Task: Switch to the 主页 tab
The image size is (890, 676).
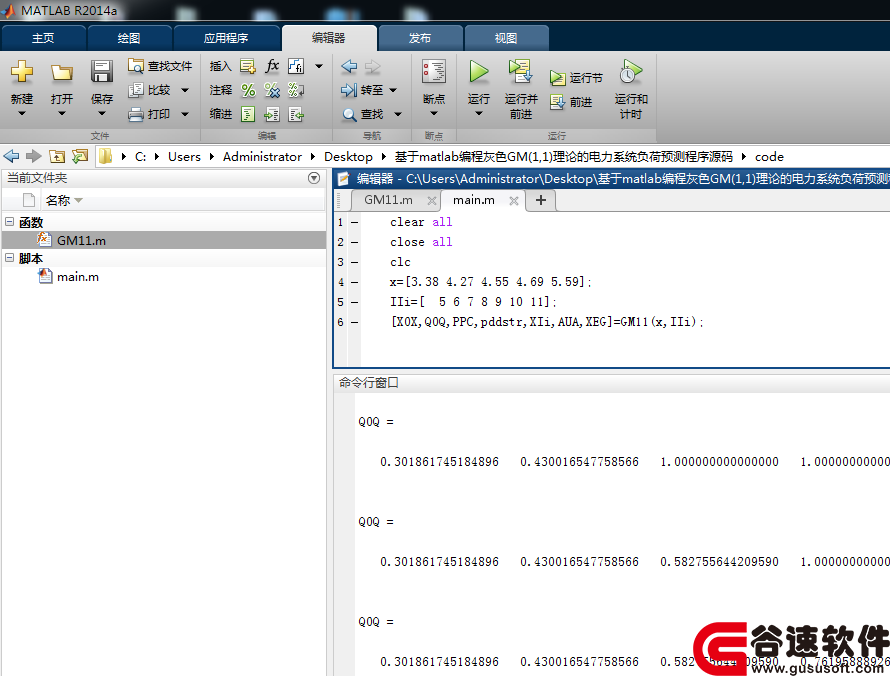Action: (x=43, y=38)
